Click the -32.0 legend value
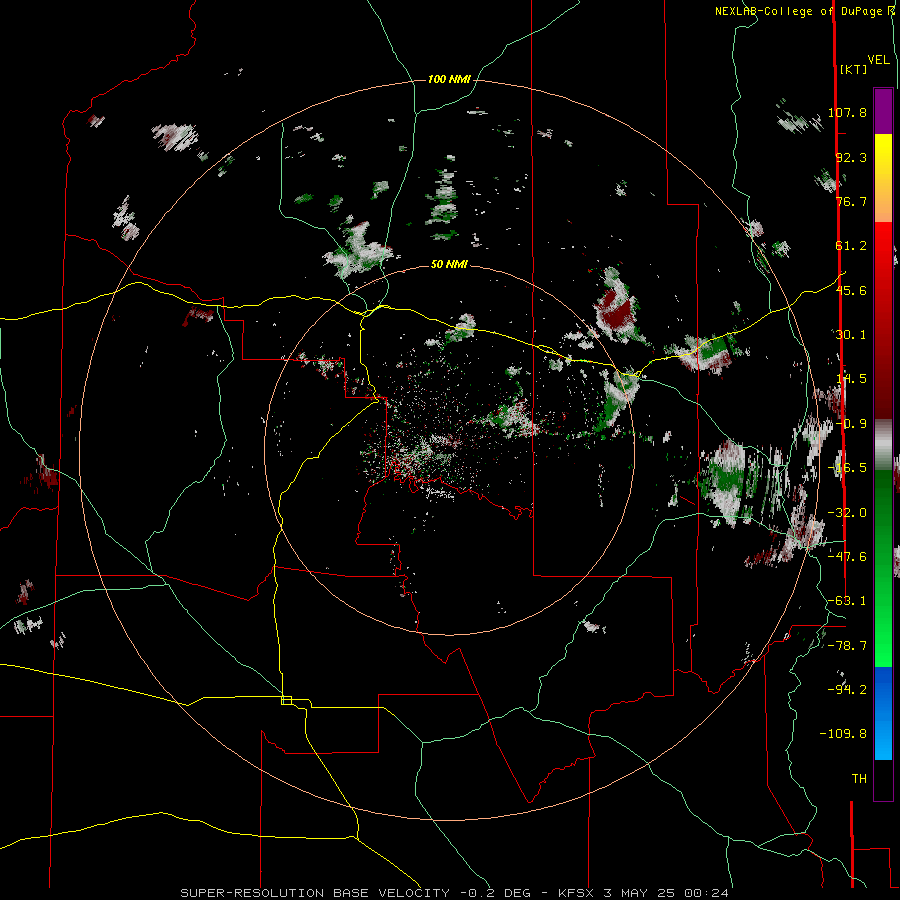Image resolution: width=900 pixels, height=900 pixels. pyautogui.click(x=847, y=513)
